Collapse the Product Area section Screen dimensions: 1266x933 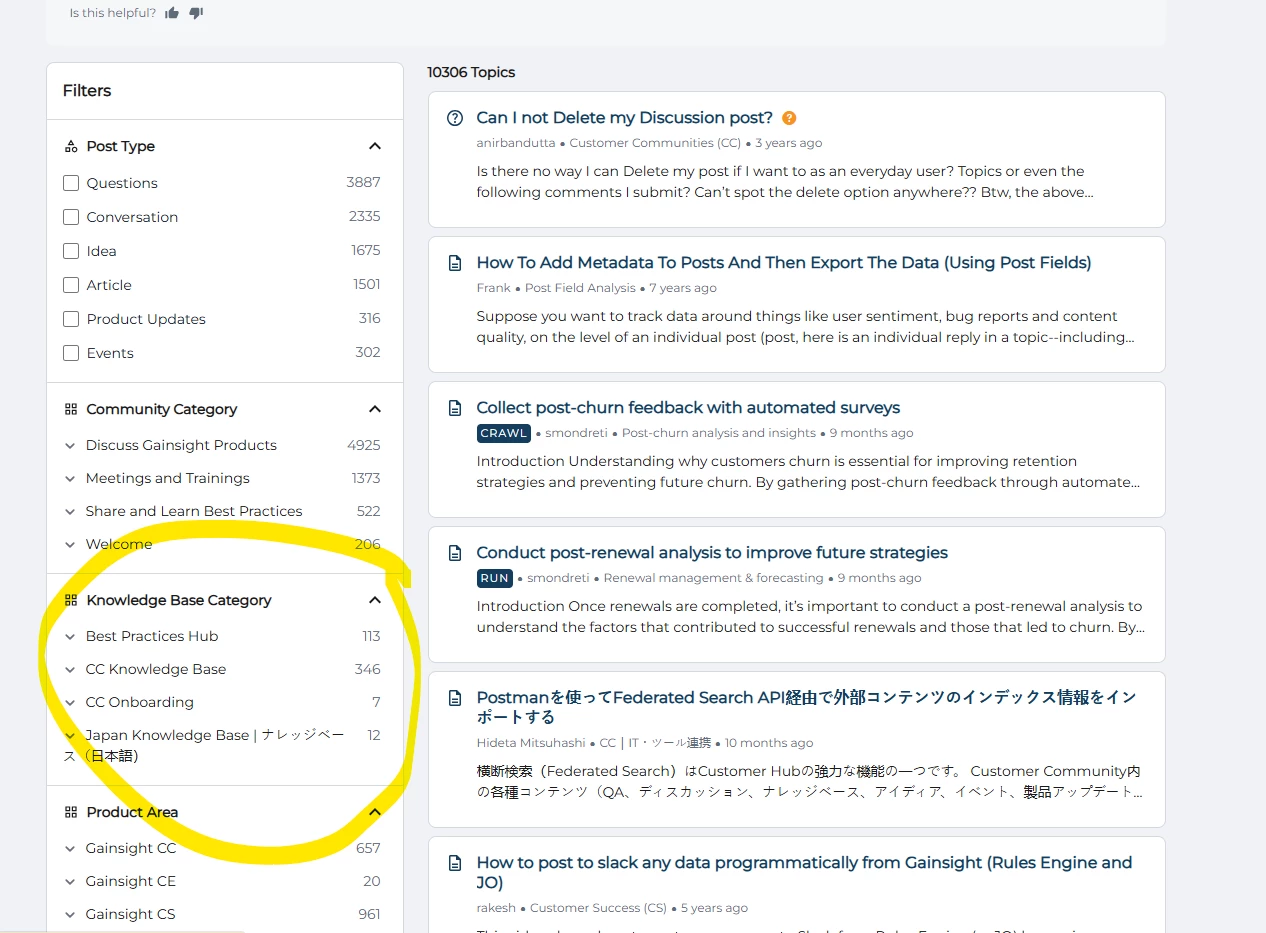click(375, 812)
